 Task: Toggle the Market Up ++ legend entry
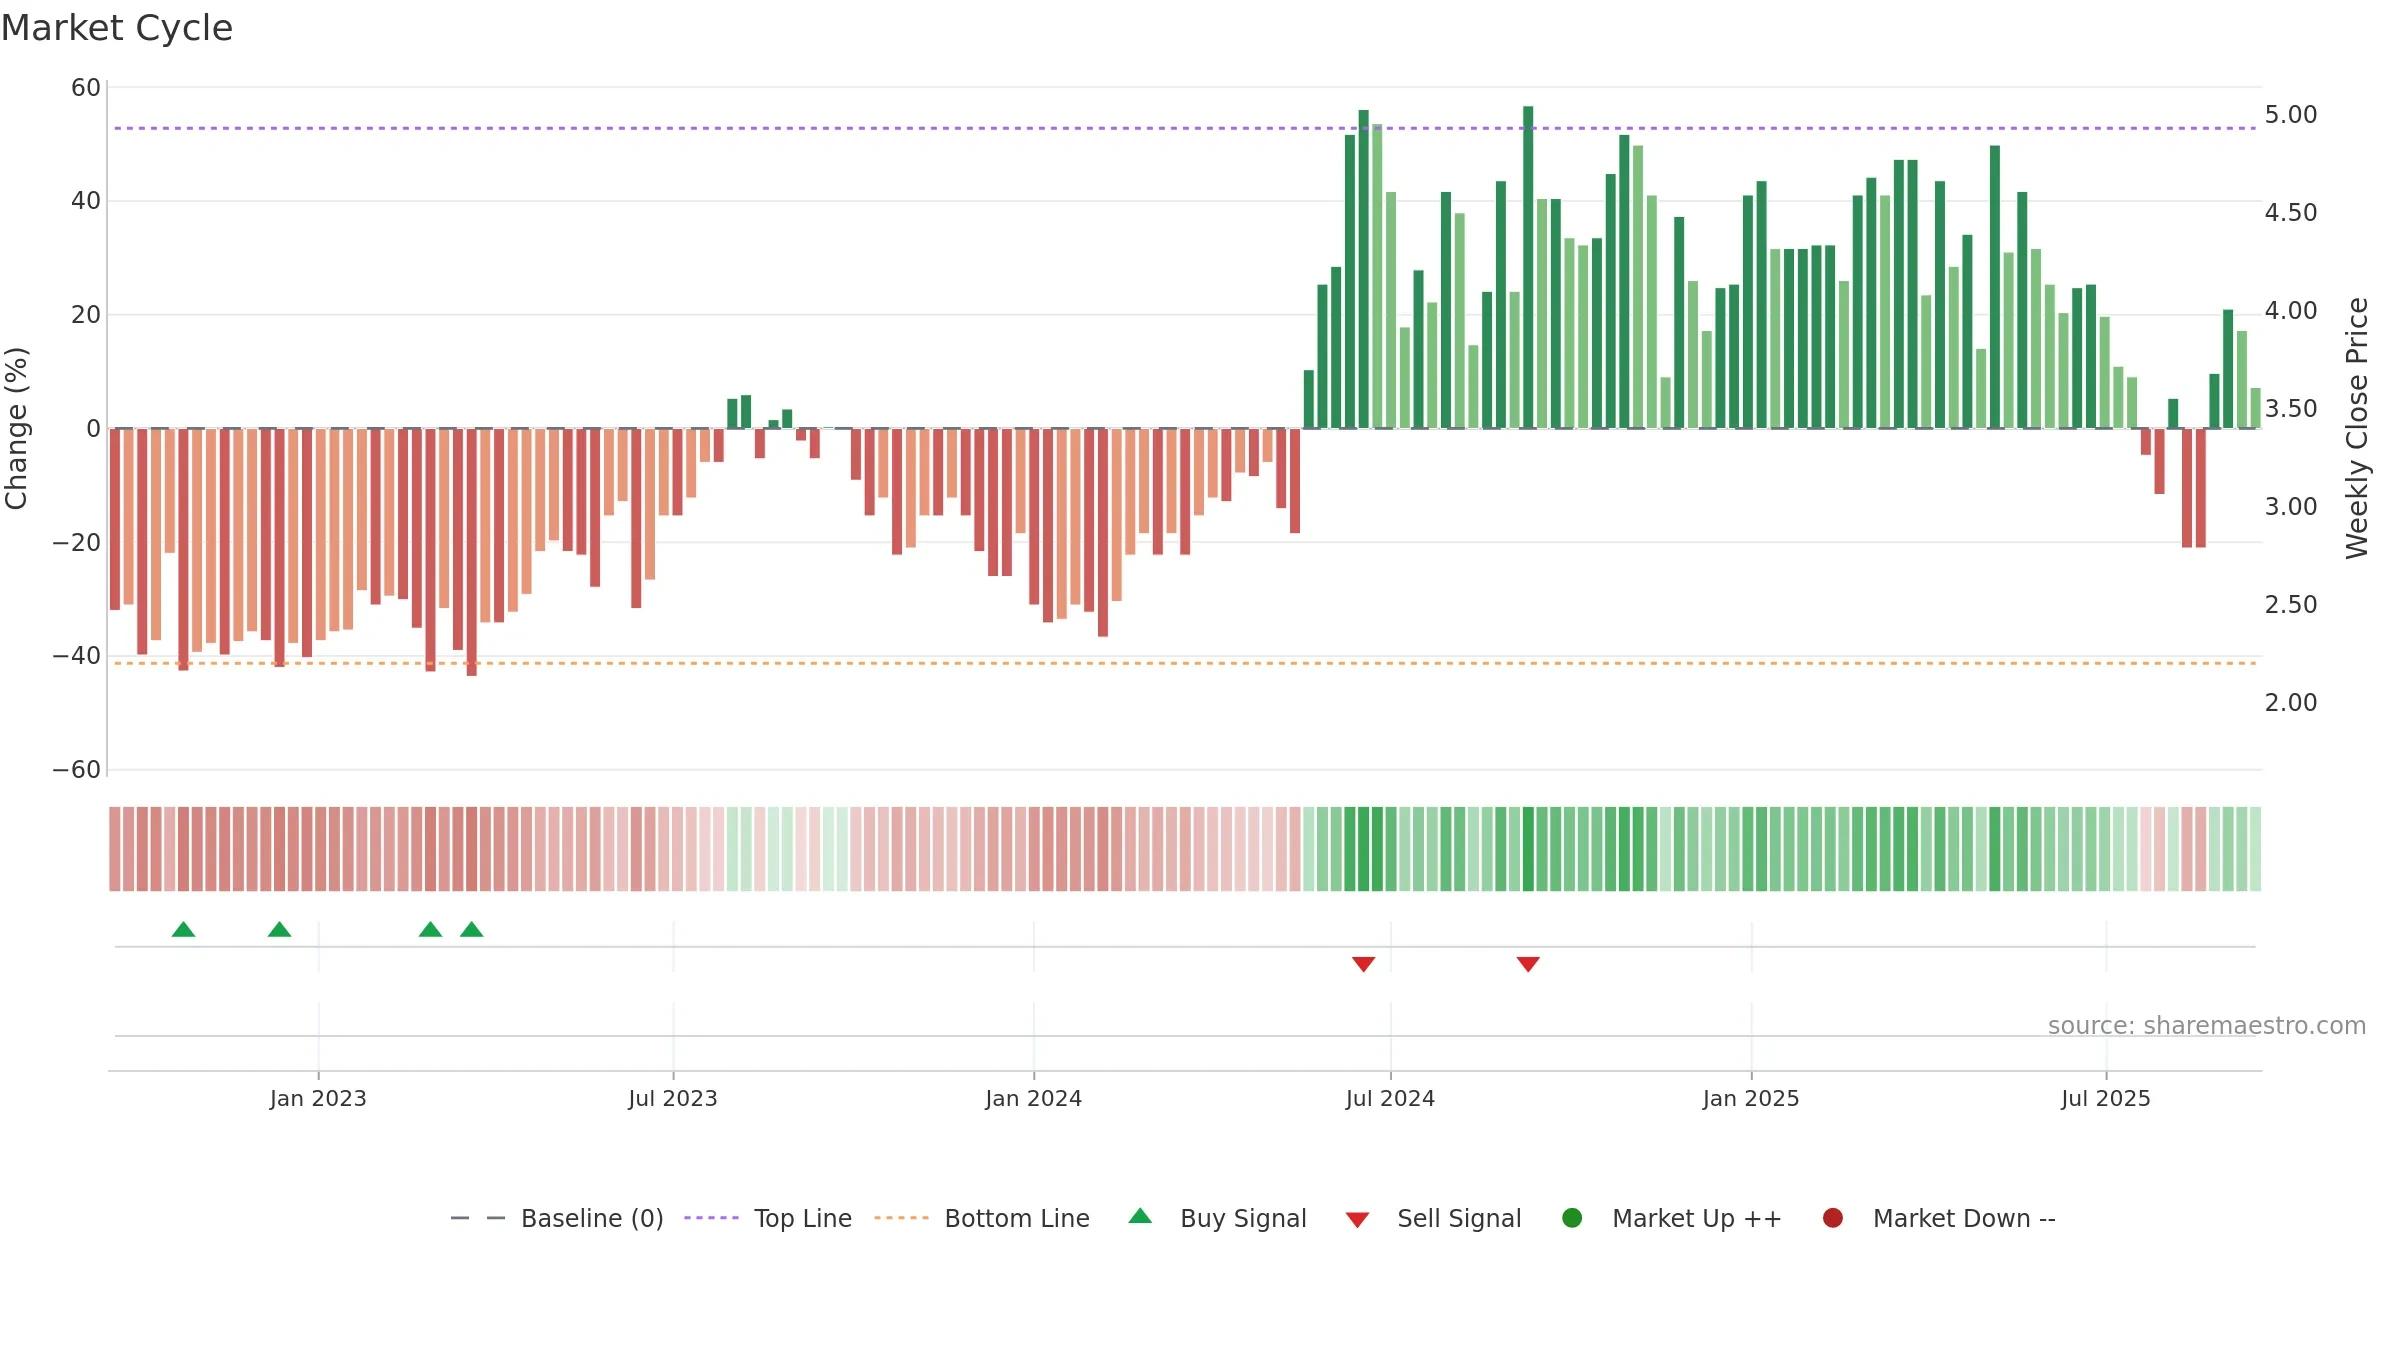coord(1671,1218)
